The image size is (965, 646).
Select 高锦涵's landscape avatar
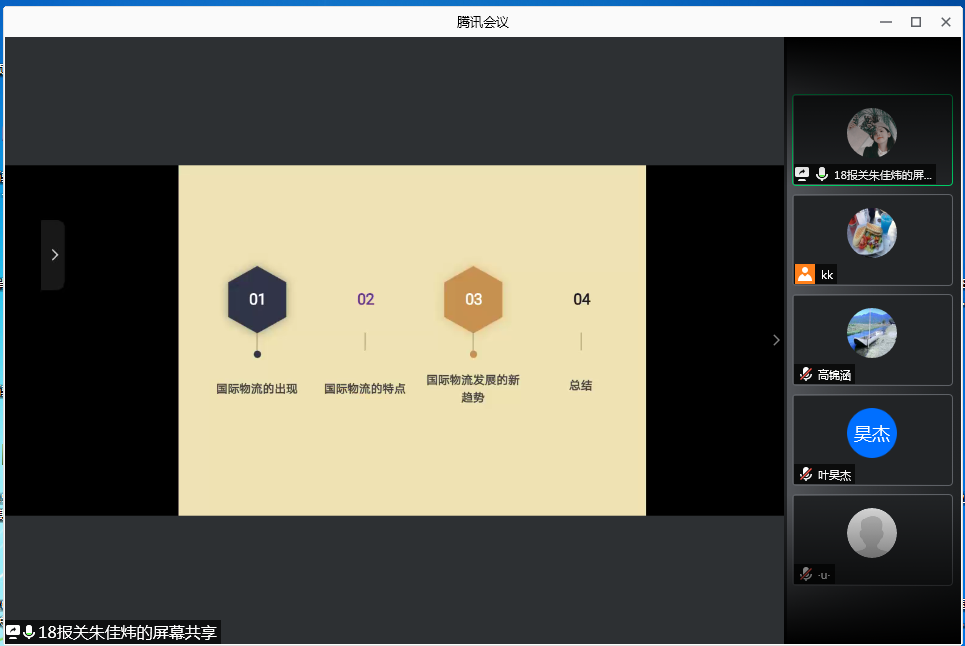point(871,333)
